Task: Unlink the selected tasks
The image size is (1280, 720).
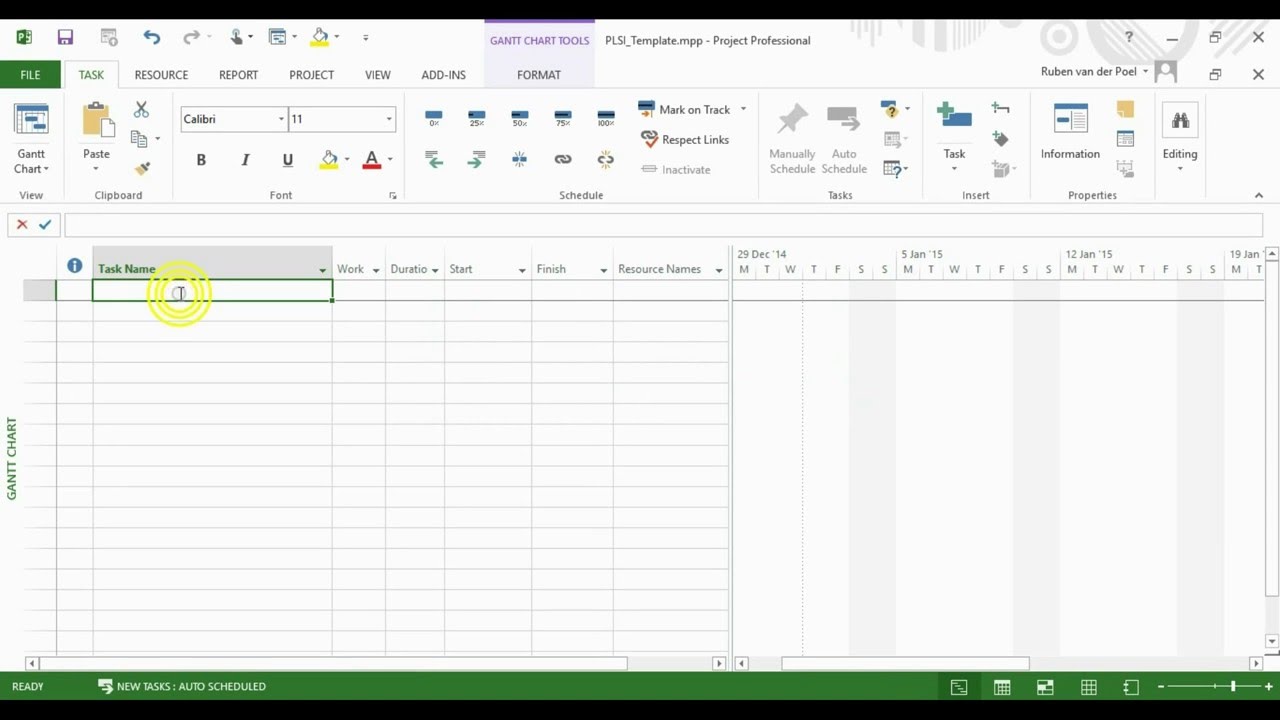Action: pyautogui.click(x=606, y=159)
